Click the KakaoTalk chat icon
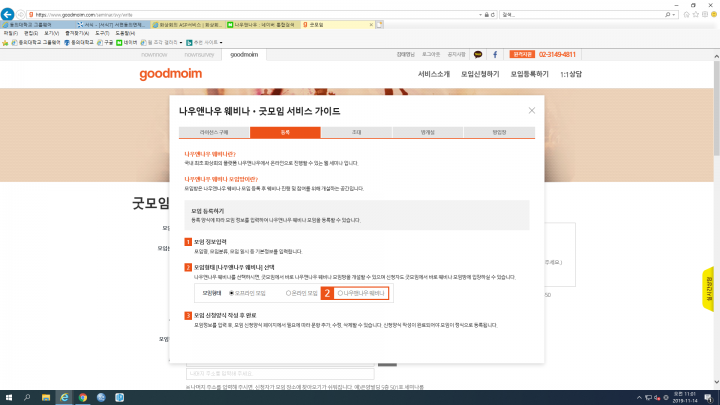The height and width of the screenshot is (405, 720). 478,55
